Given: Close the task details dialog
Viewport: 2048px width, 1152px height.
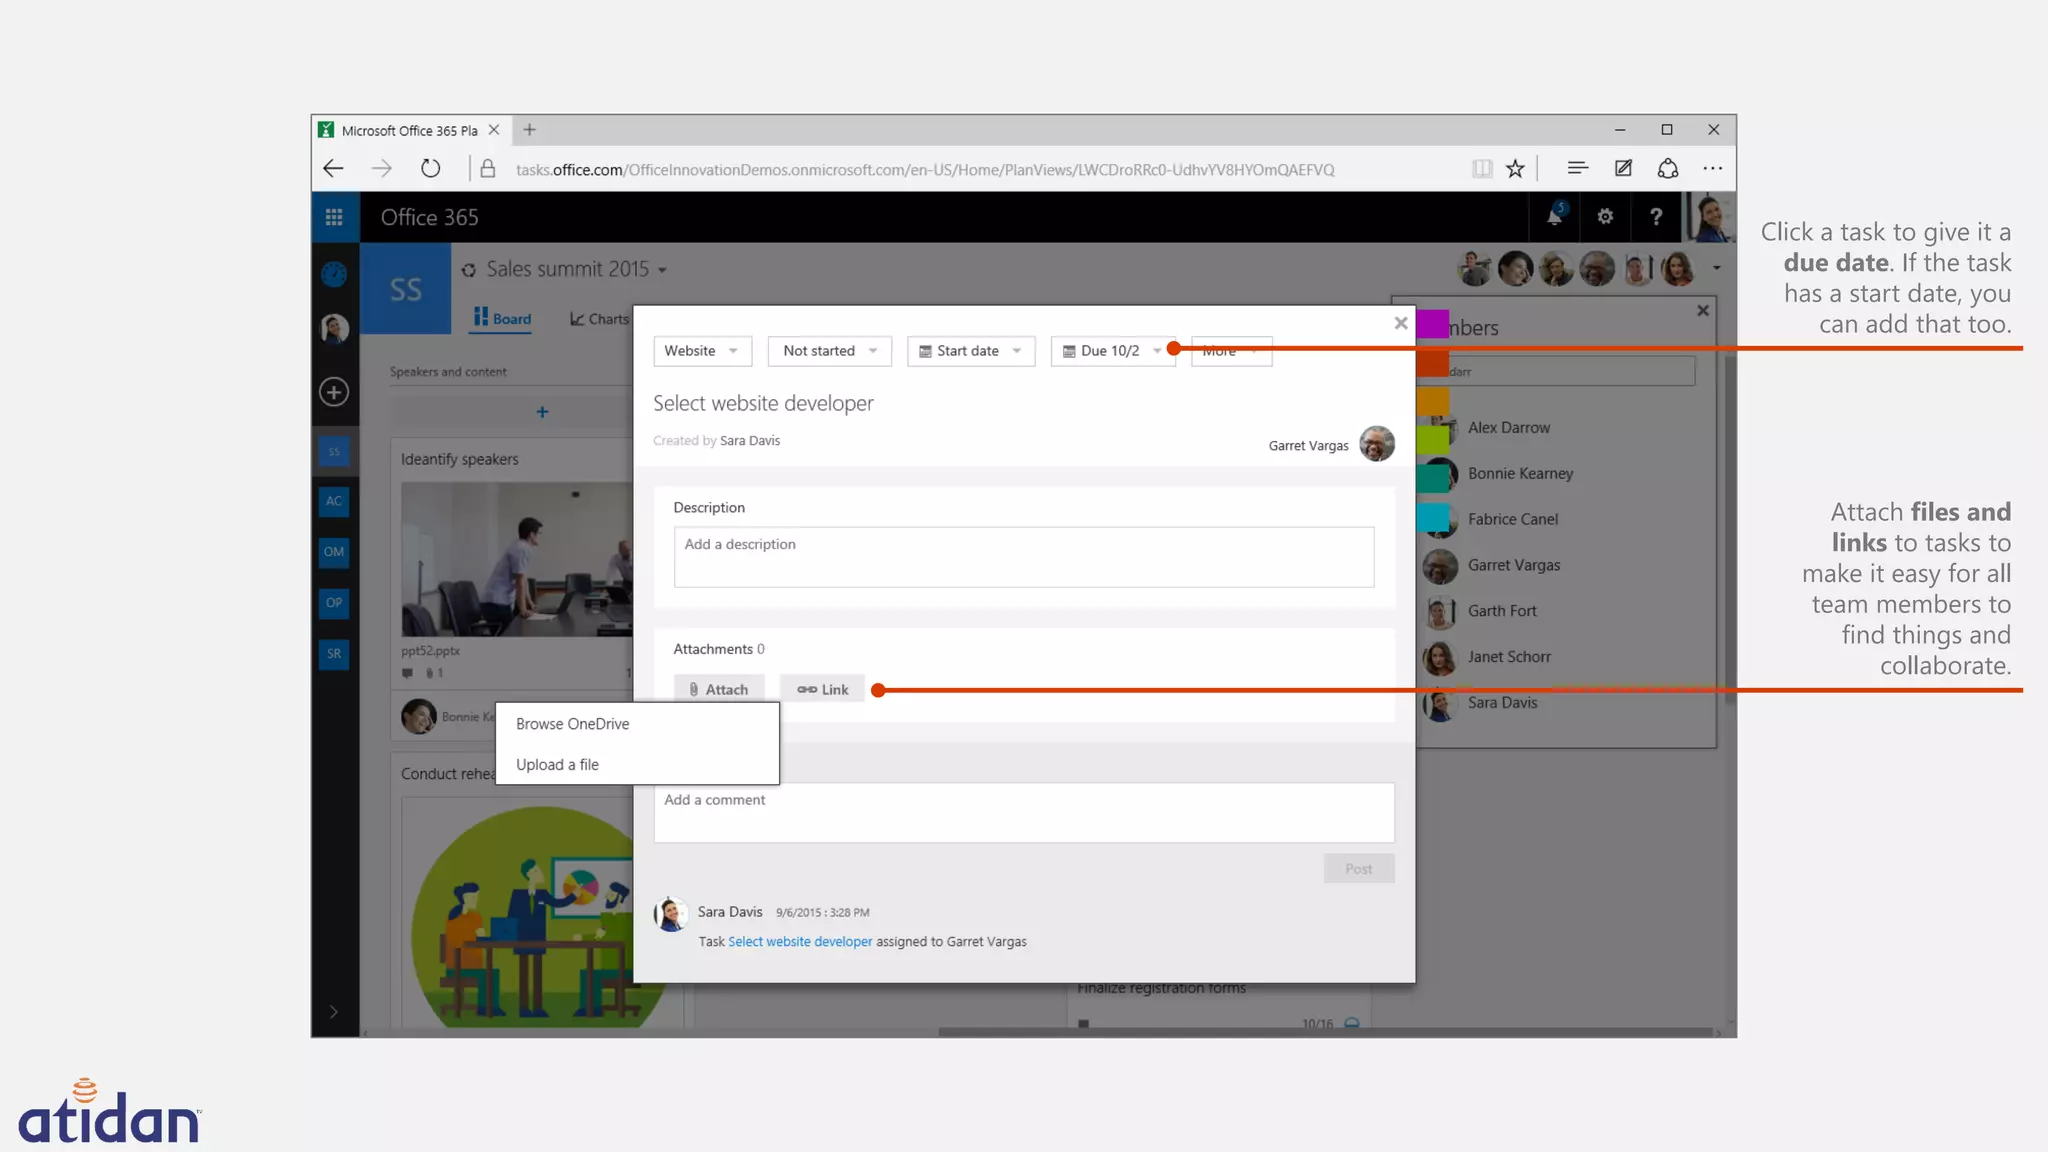Looking at the screenshot, I should point(1401,323).
